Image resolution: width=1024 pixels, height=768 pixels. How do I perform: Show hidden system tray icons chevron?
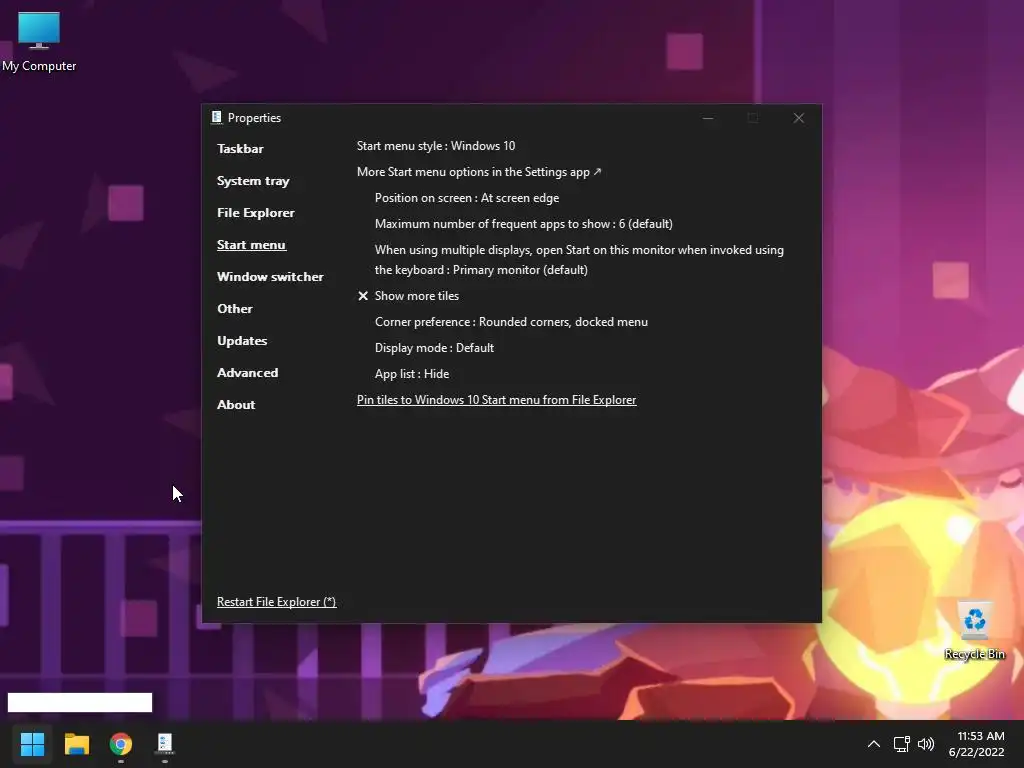coord(873,744)
